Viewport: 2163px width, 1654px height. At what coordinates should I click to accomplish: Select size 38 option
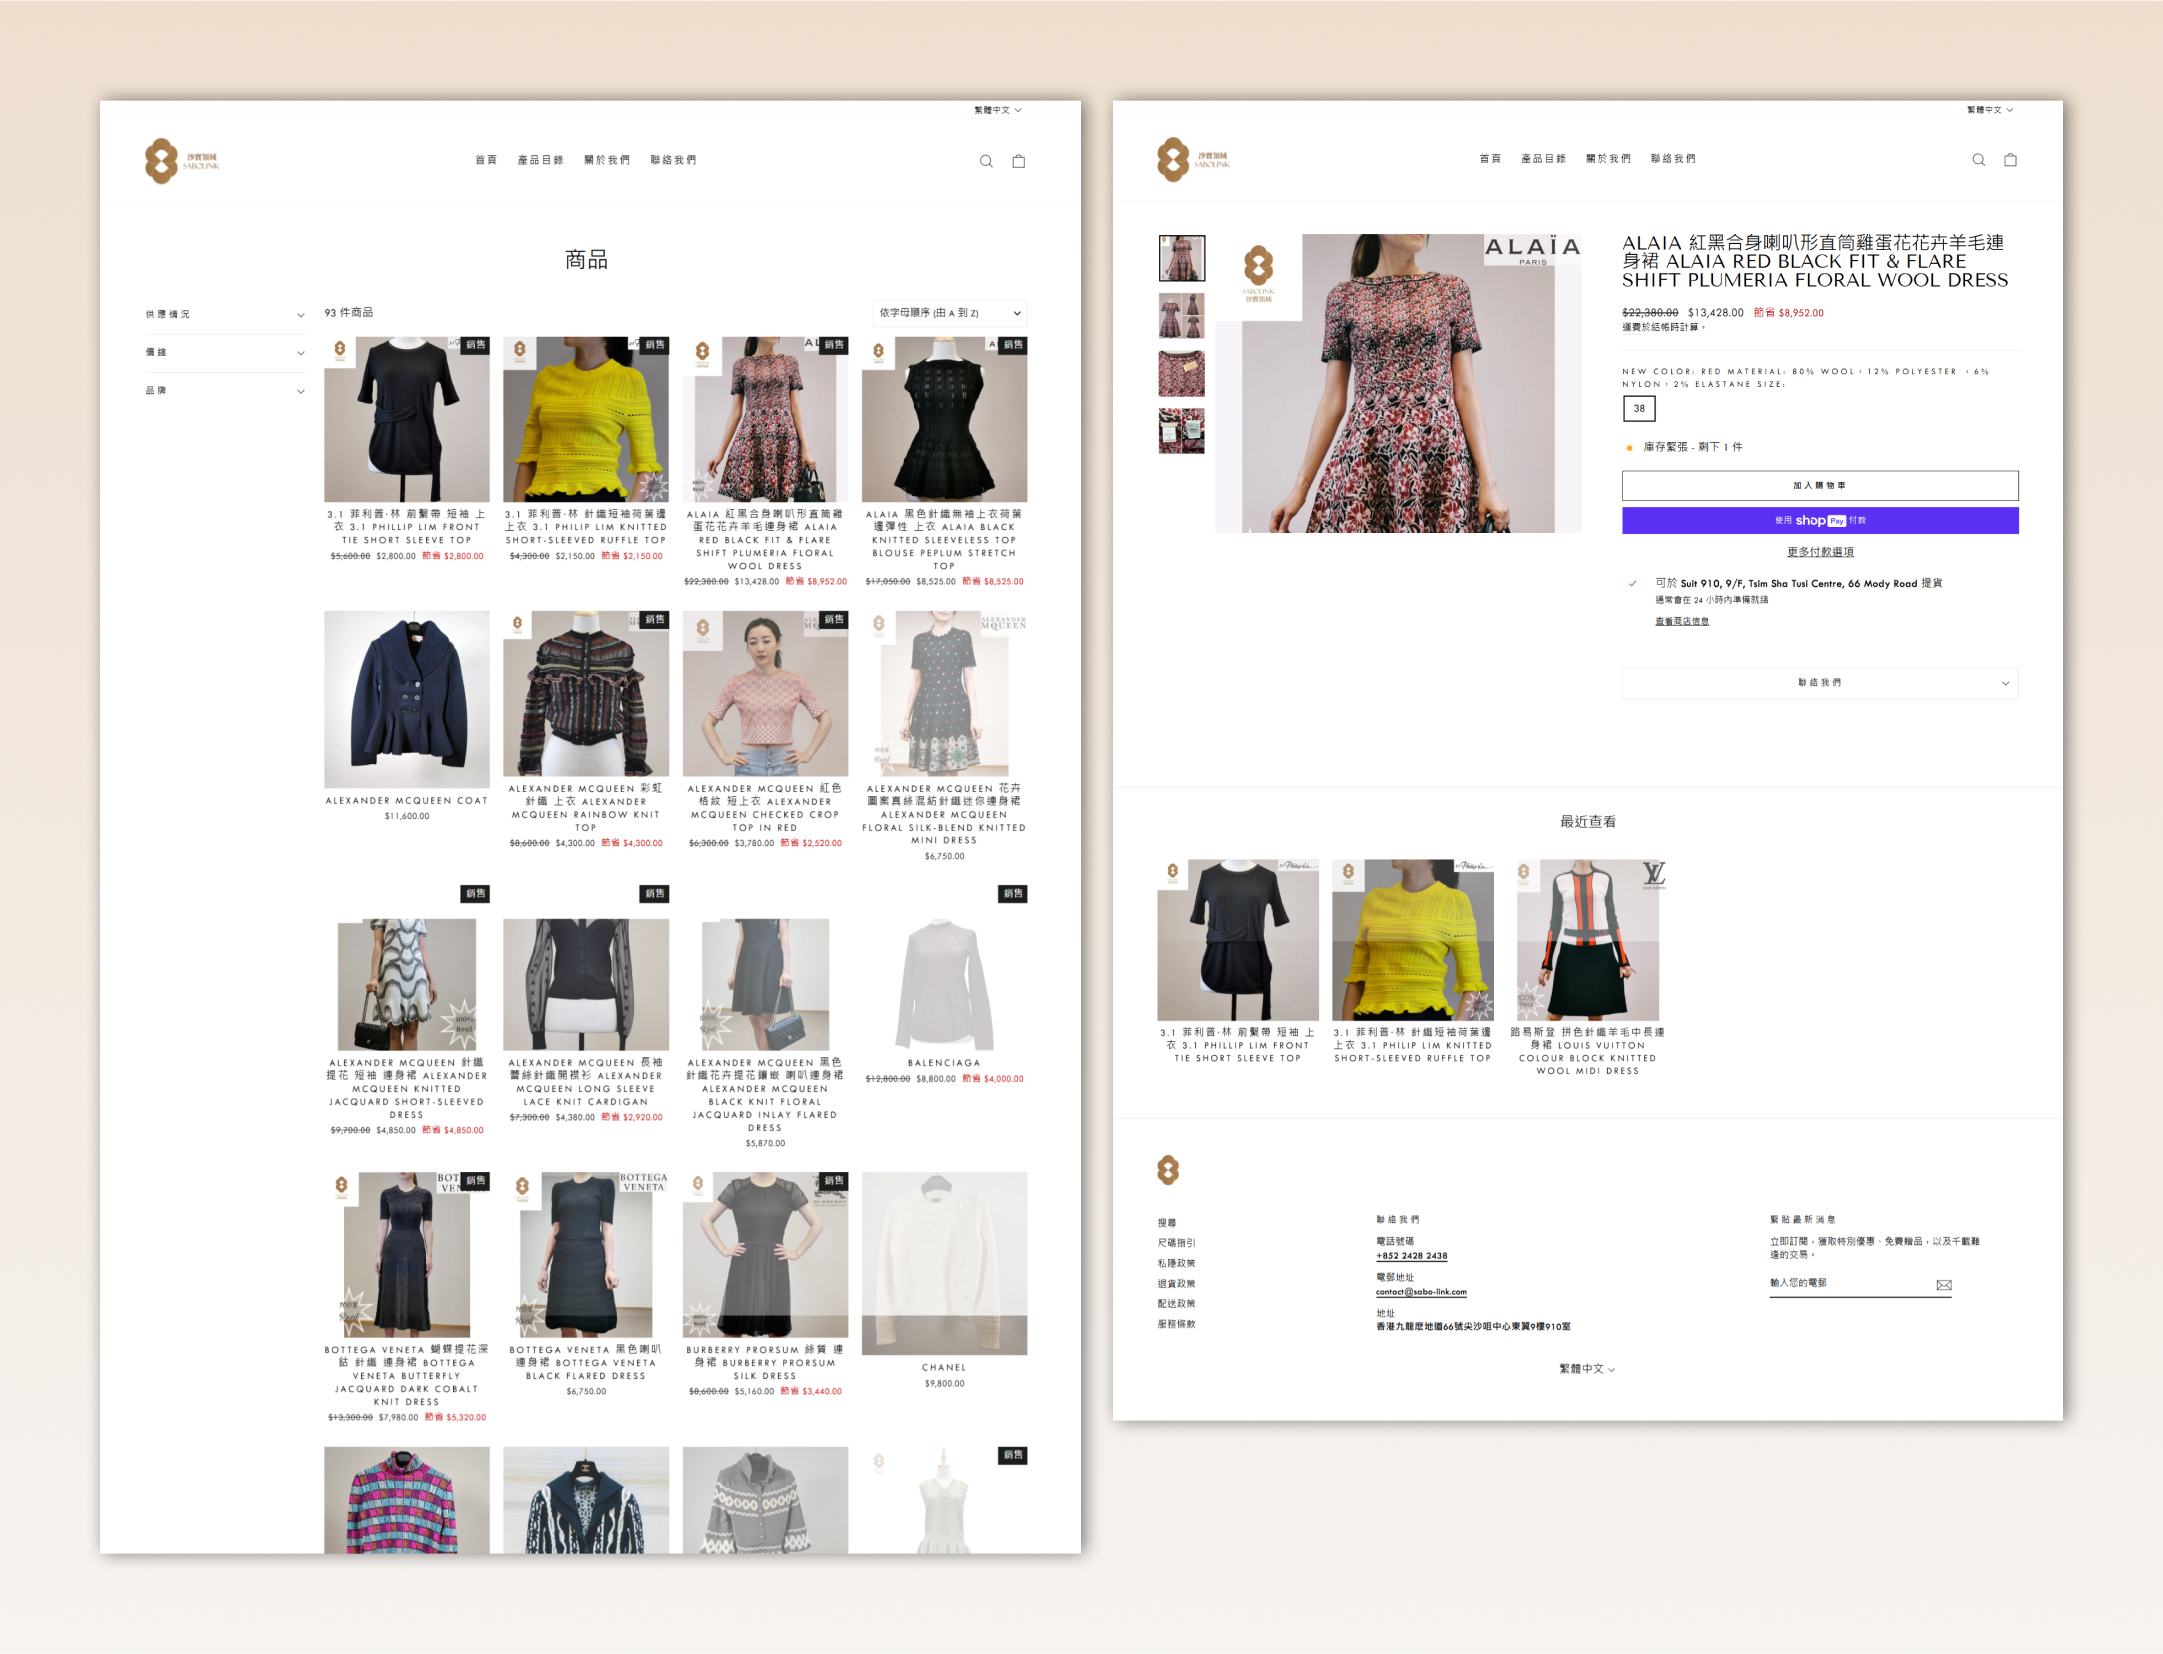pyautogui.click(x=1639, y=408)
